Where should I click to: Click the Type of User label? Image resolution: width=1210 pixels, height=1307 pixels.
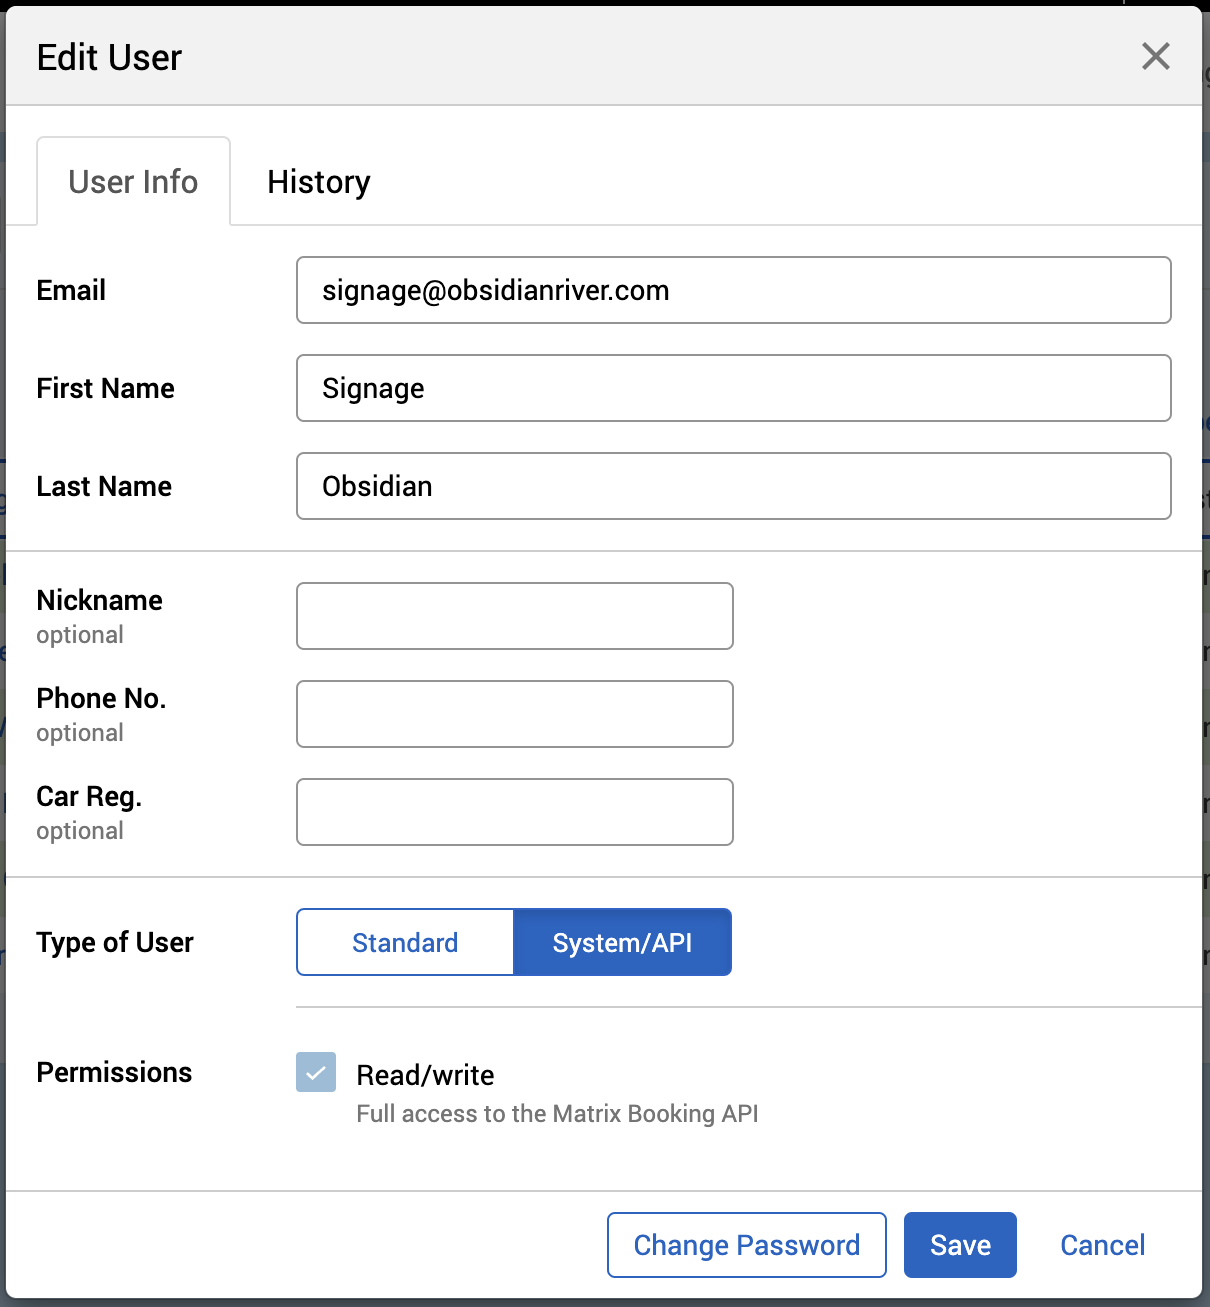(x=115, y=942)
